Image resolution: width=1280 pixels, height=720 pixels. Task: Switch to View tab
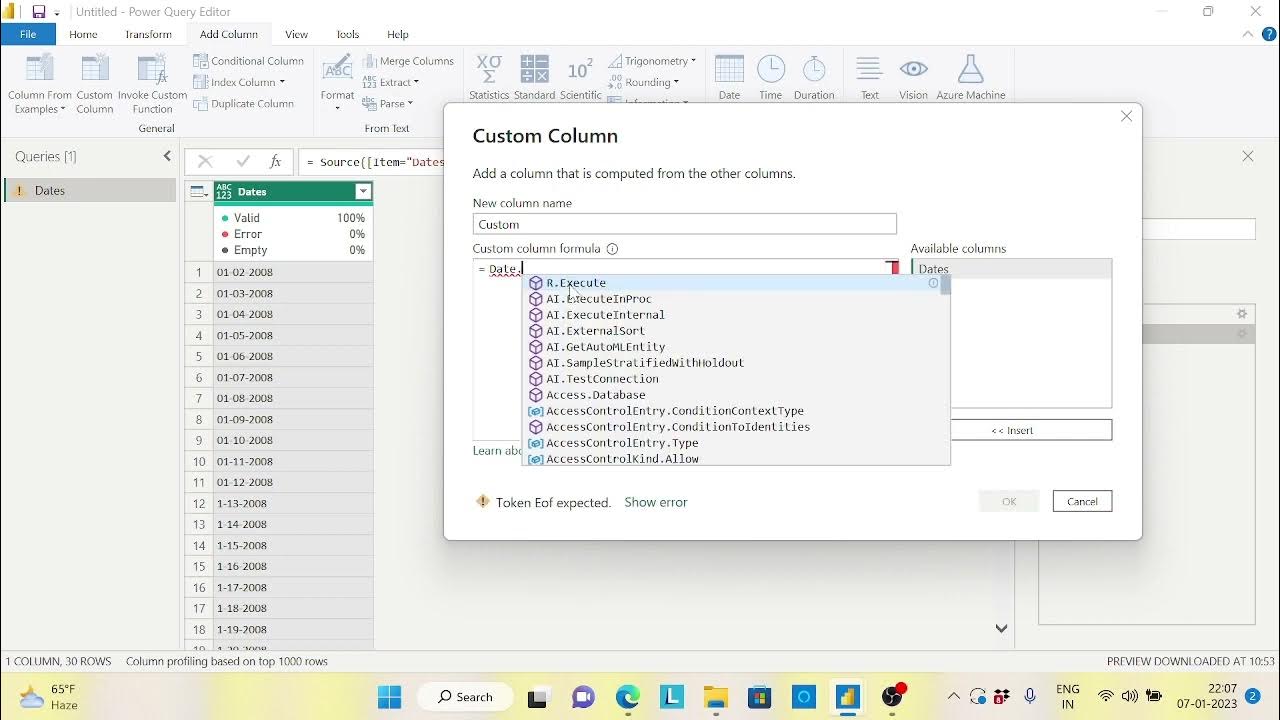pyautogui.click(x=296, y=34)
